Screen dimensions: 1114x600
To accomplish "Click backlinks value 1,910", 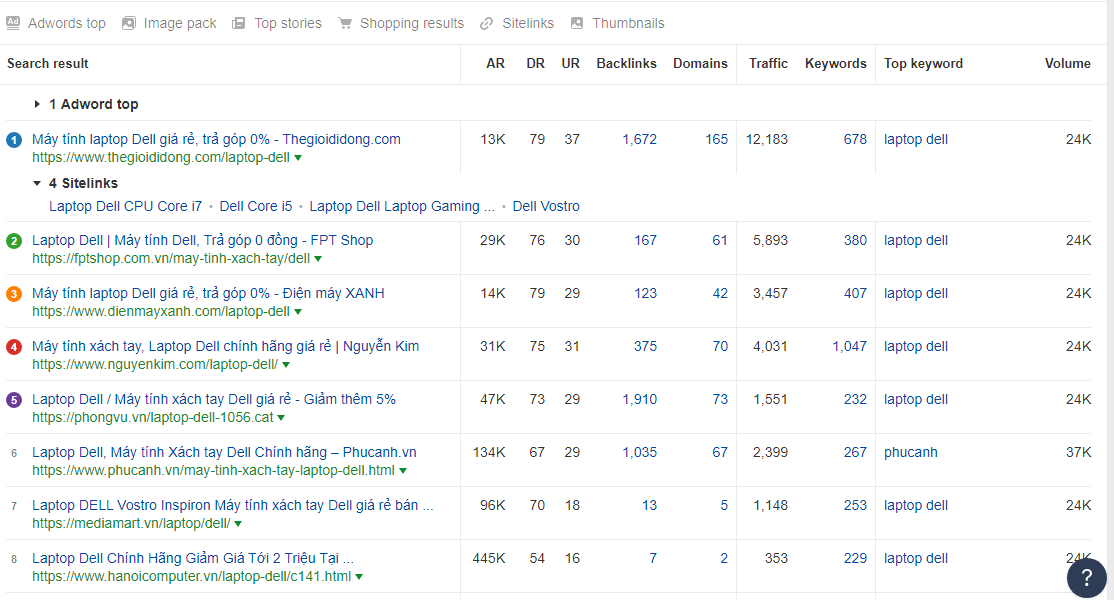I will (x=639, y=399).
